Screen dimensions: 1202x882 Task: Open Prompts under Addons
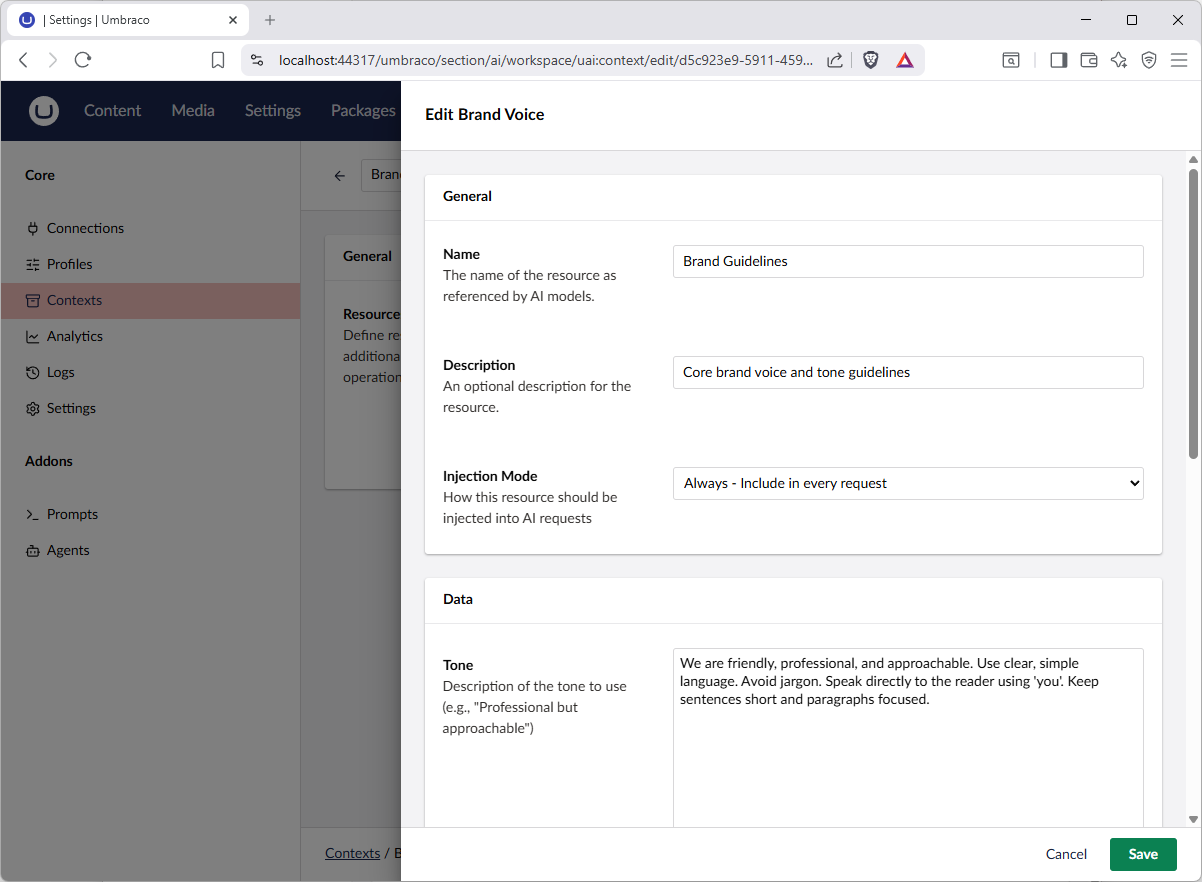click(x=70, y=514)
